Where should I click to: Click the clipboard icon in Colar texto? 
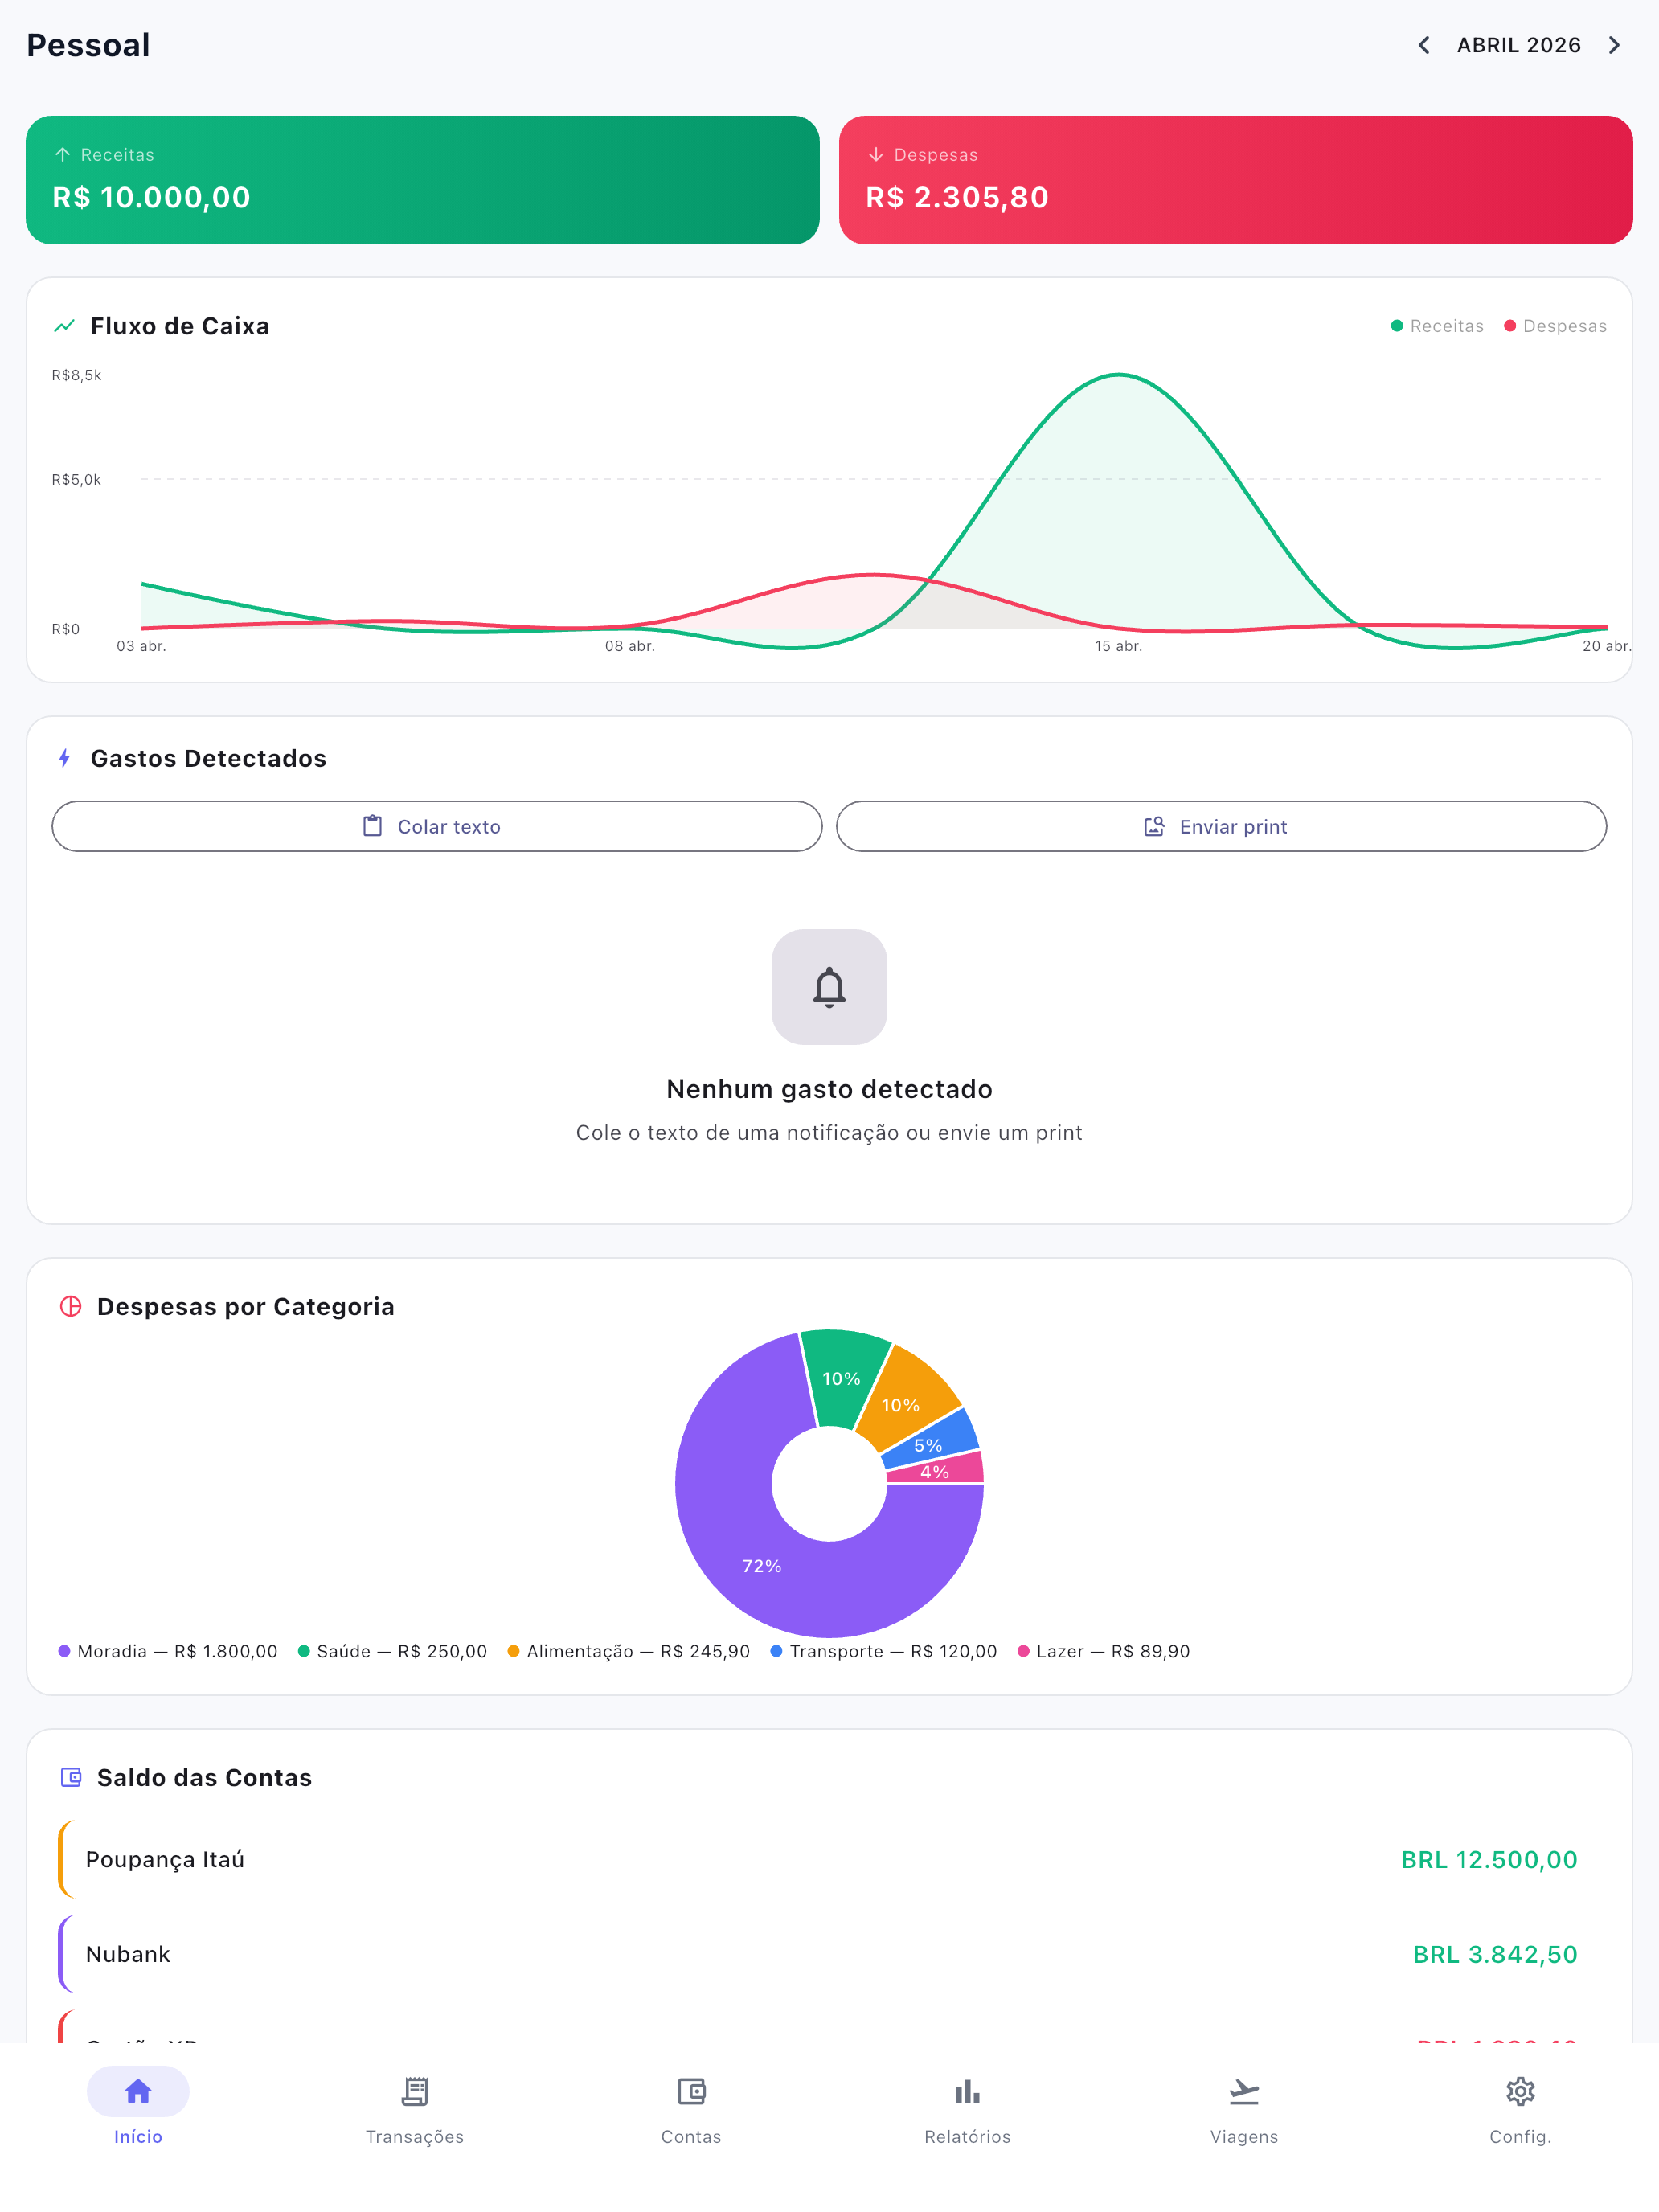tap(372, 826)
